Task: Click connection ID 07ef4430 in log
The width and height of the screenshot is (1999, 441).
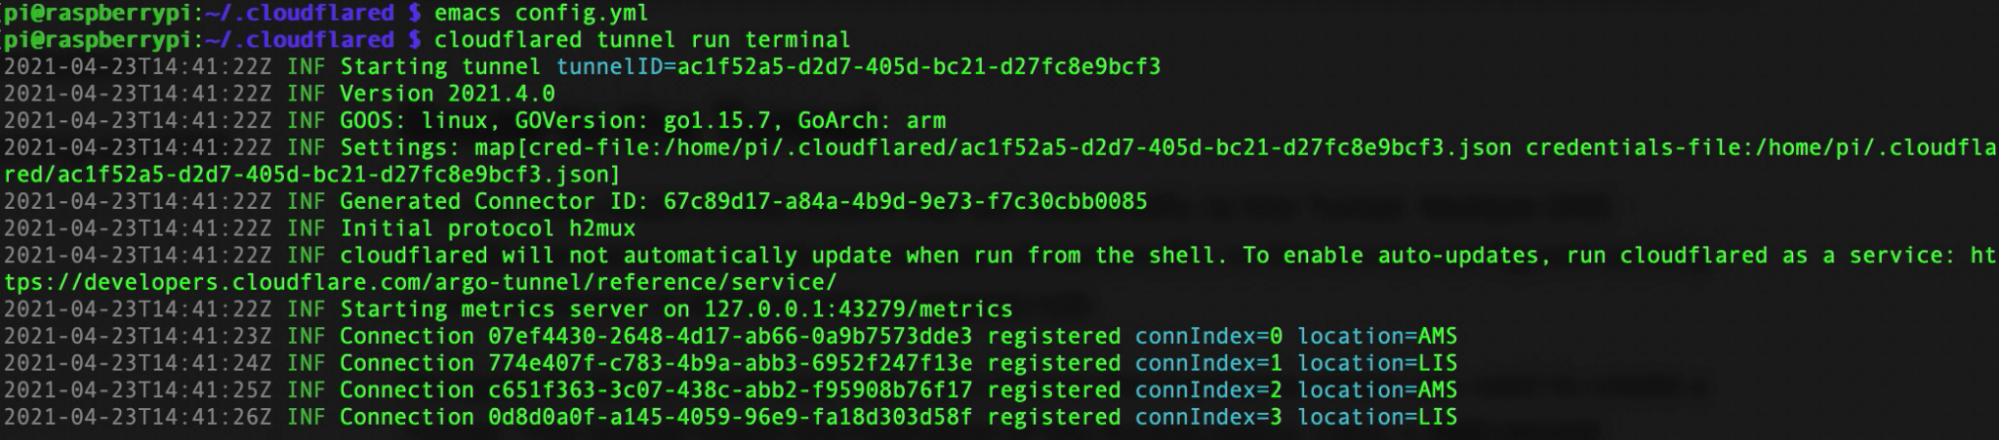Action: (x=730, y=337)
